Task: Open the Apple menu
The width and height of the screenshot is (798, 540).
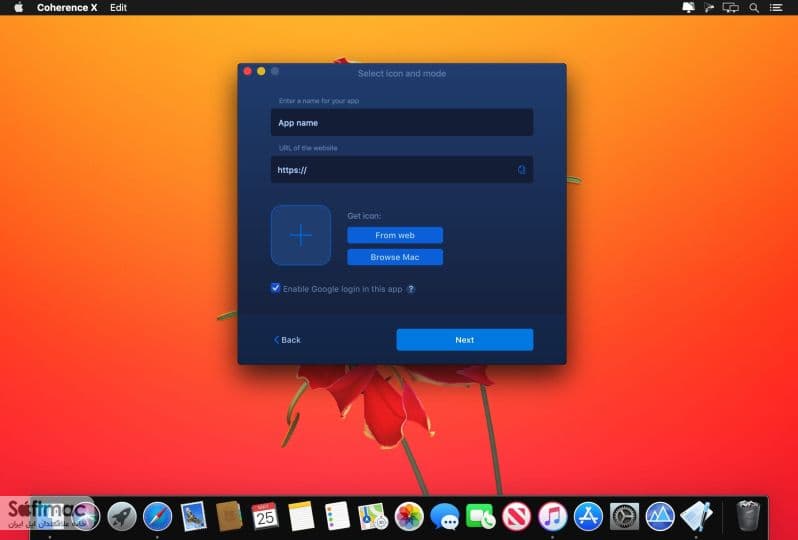Action: [19, 7]
